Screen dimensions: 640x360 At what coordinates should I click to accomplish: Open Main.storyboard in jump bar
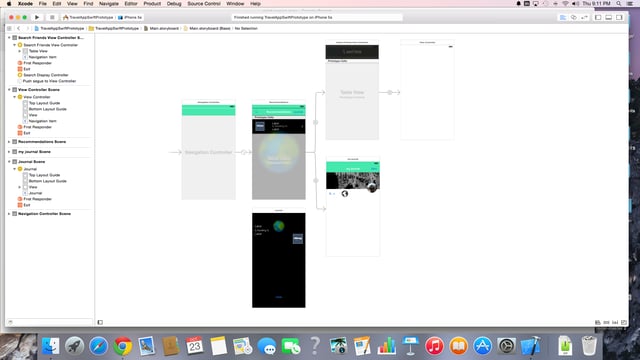coord(161,29)
